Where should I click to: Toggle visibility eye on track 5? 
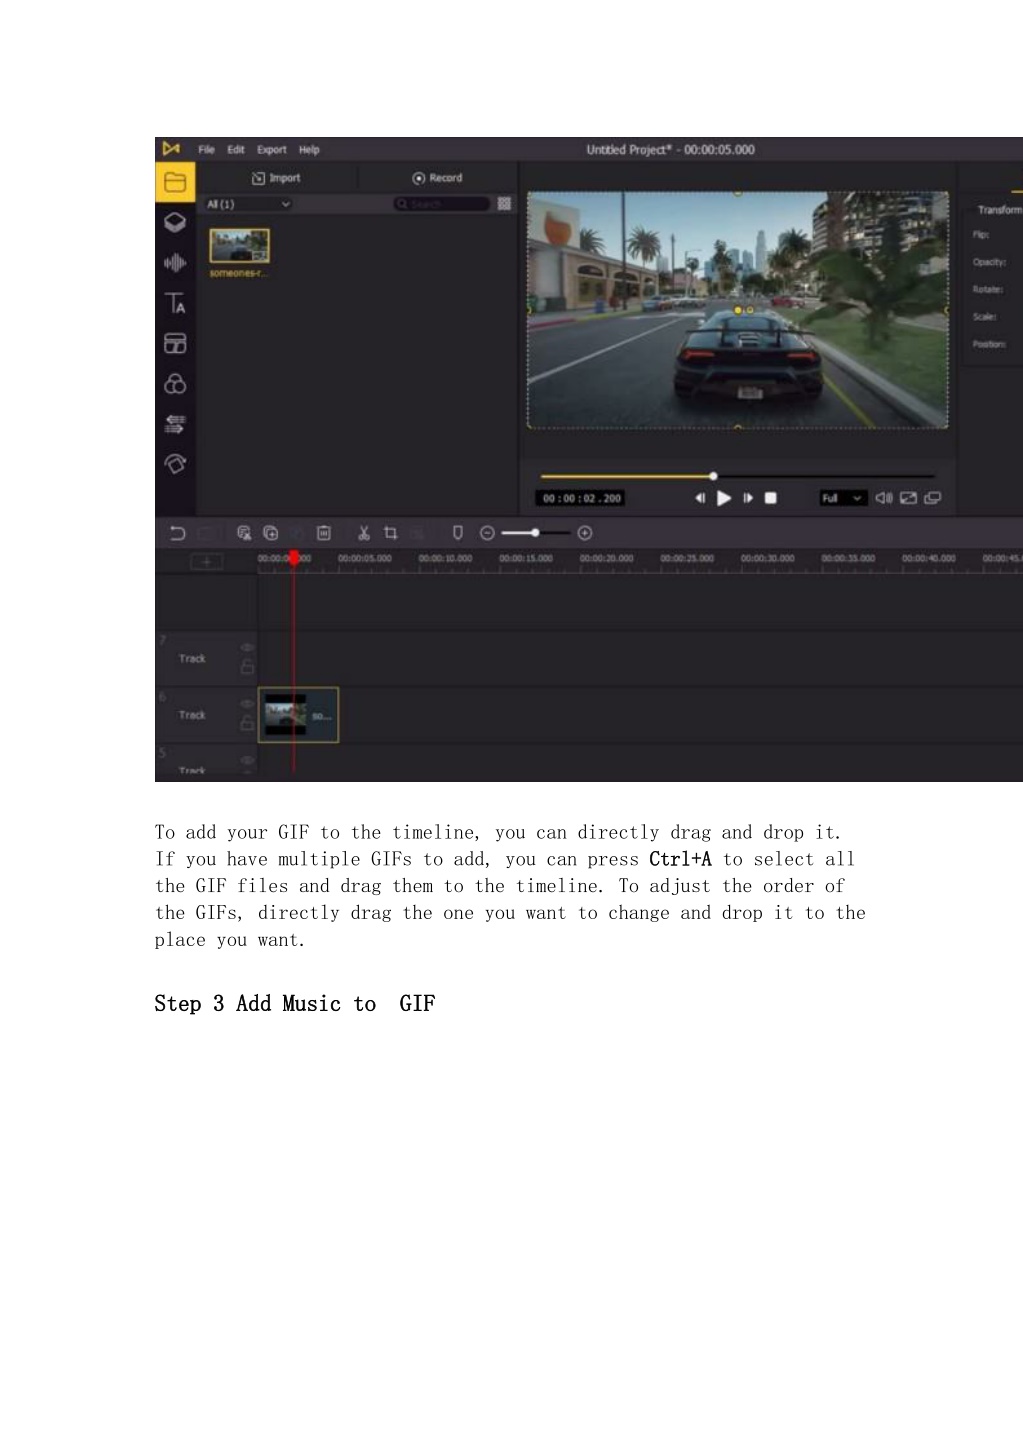pyautogui.click(x=247, y=759)
